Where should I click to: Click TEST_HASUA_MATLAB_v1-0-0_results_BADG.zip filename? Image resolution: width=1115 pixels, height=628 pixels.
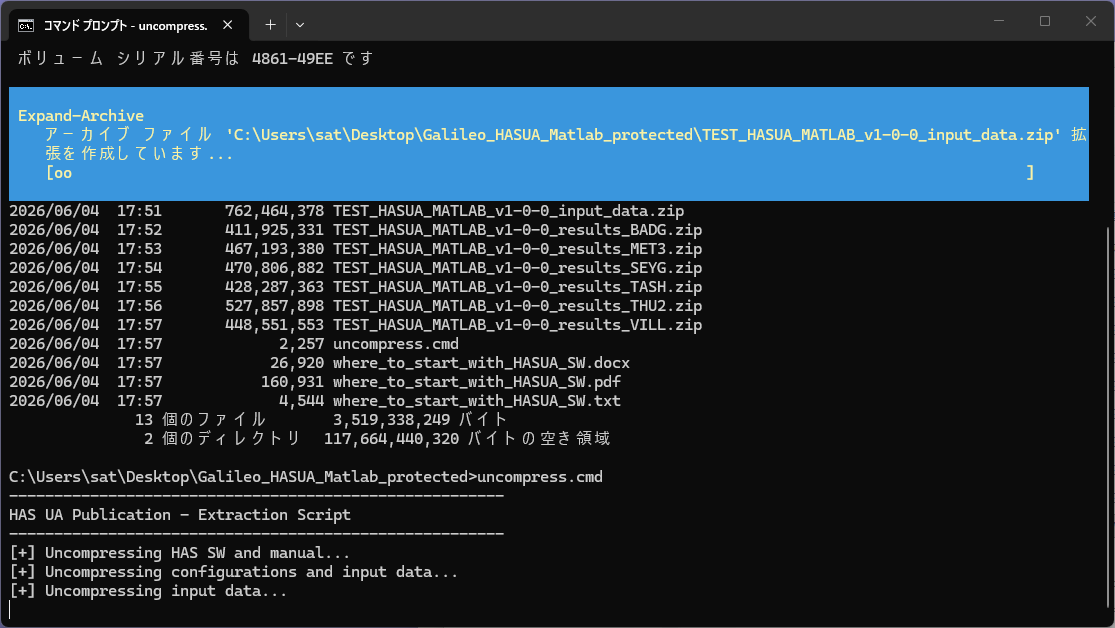pos(518,230)
